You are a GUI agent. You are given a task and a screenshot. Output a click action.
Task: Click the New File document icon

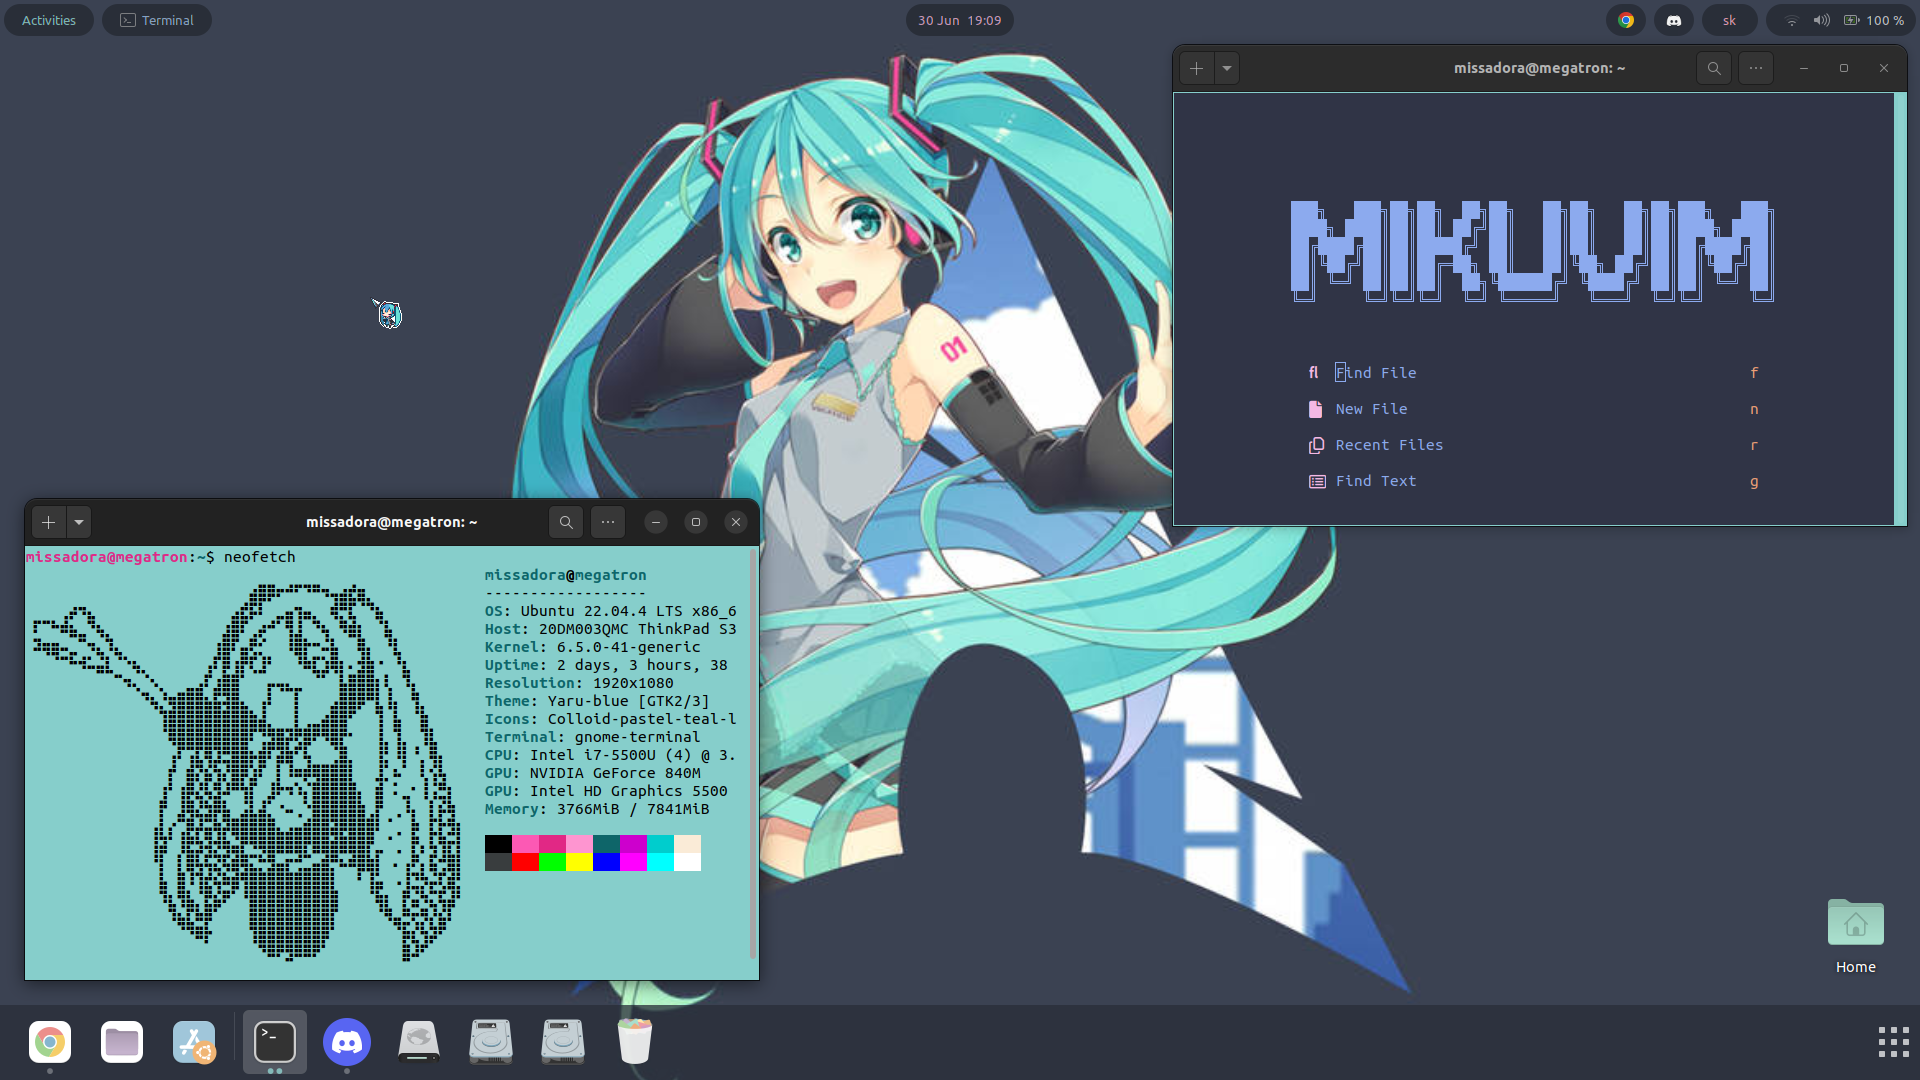pyautogui.click(x=1315, y=409)
